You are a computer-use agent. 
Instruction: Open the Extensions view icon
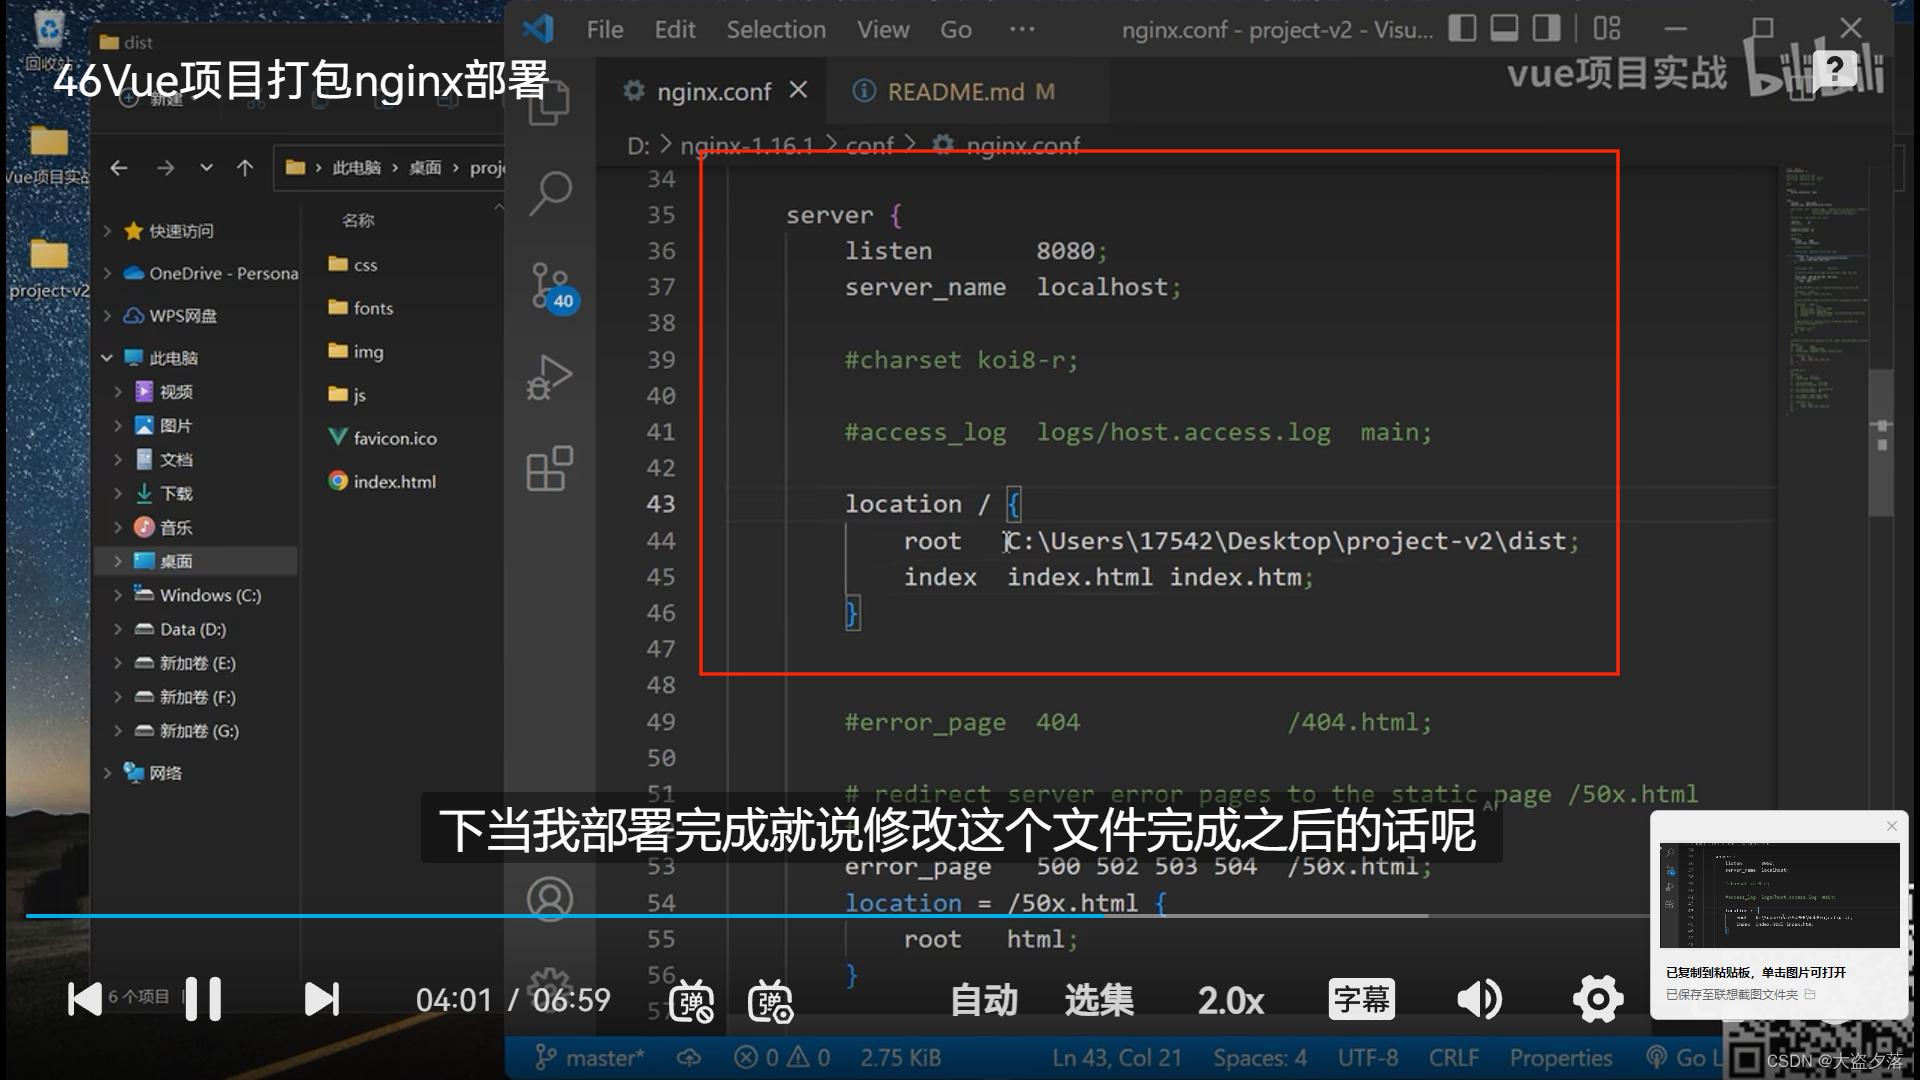click(x=550, y=468)
